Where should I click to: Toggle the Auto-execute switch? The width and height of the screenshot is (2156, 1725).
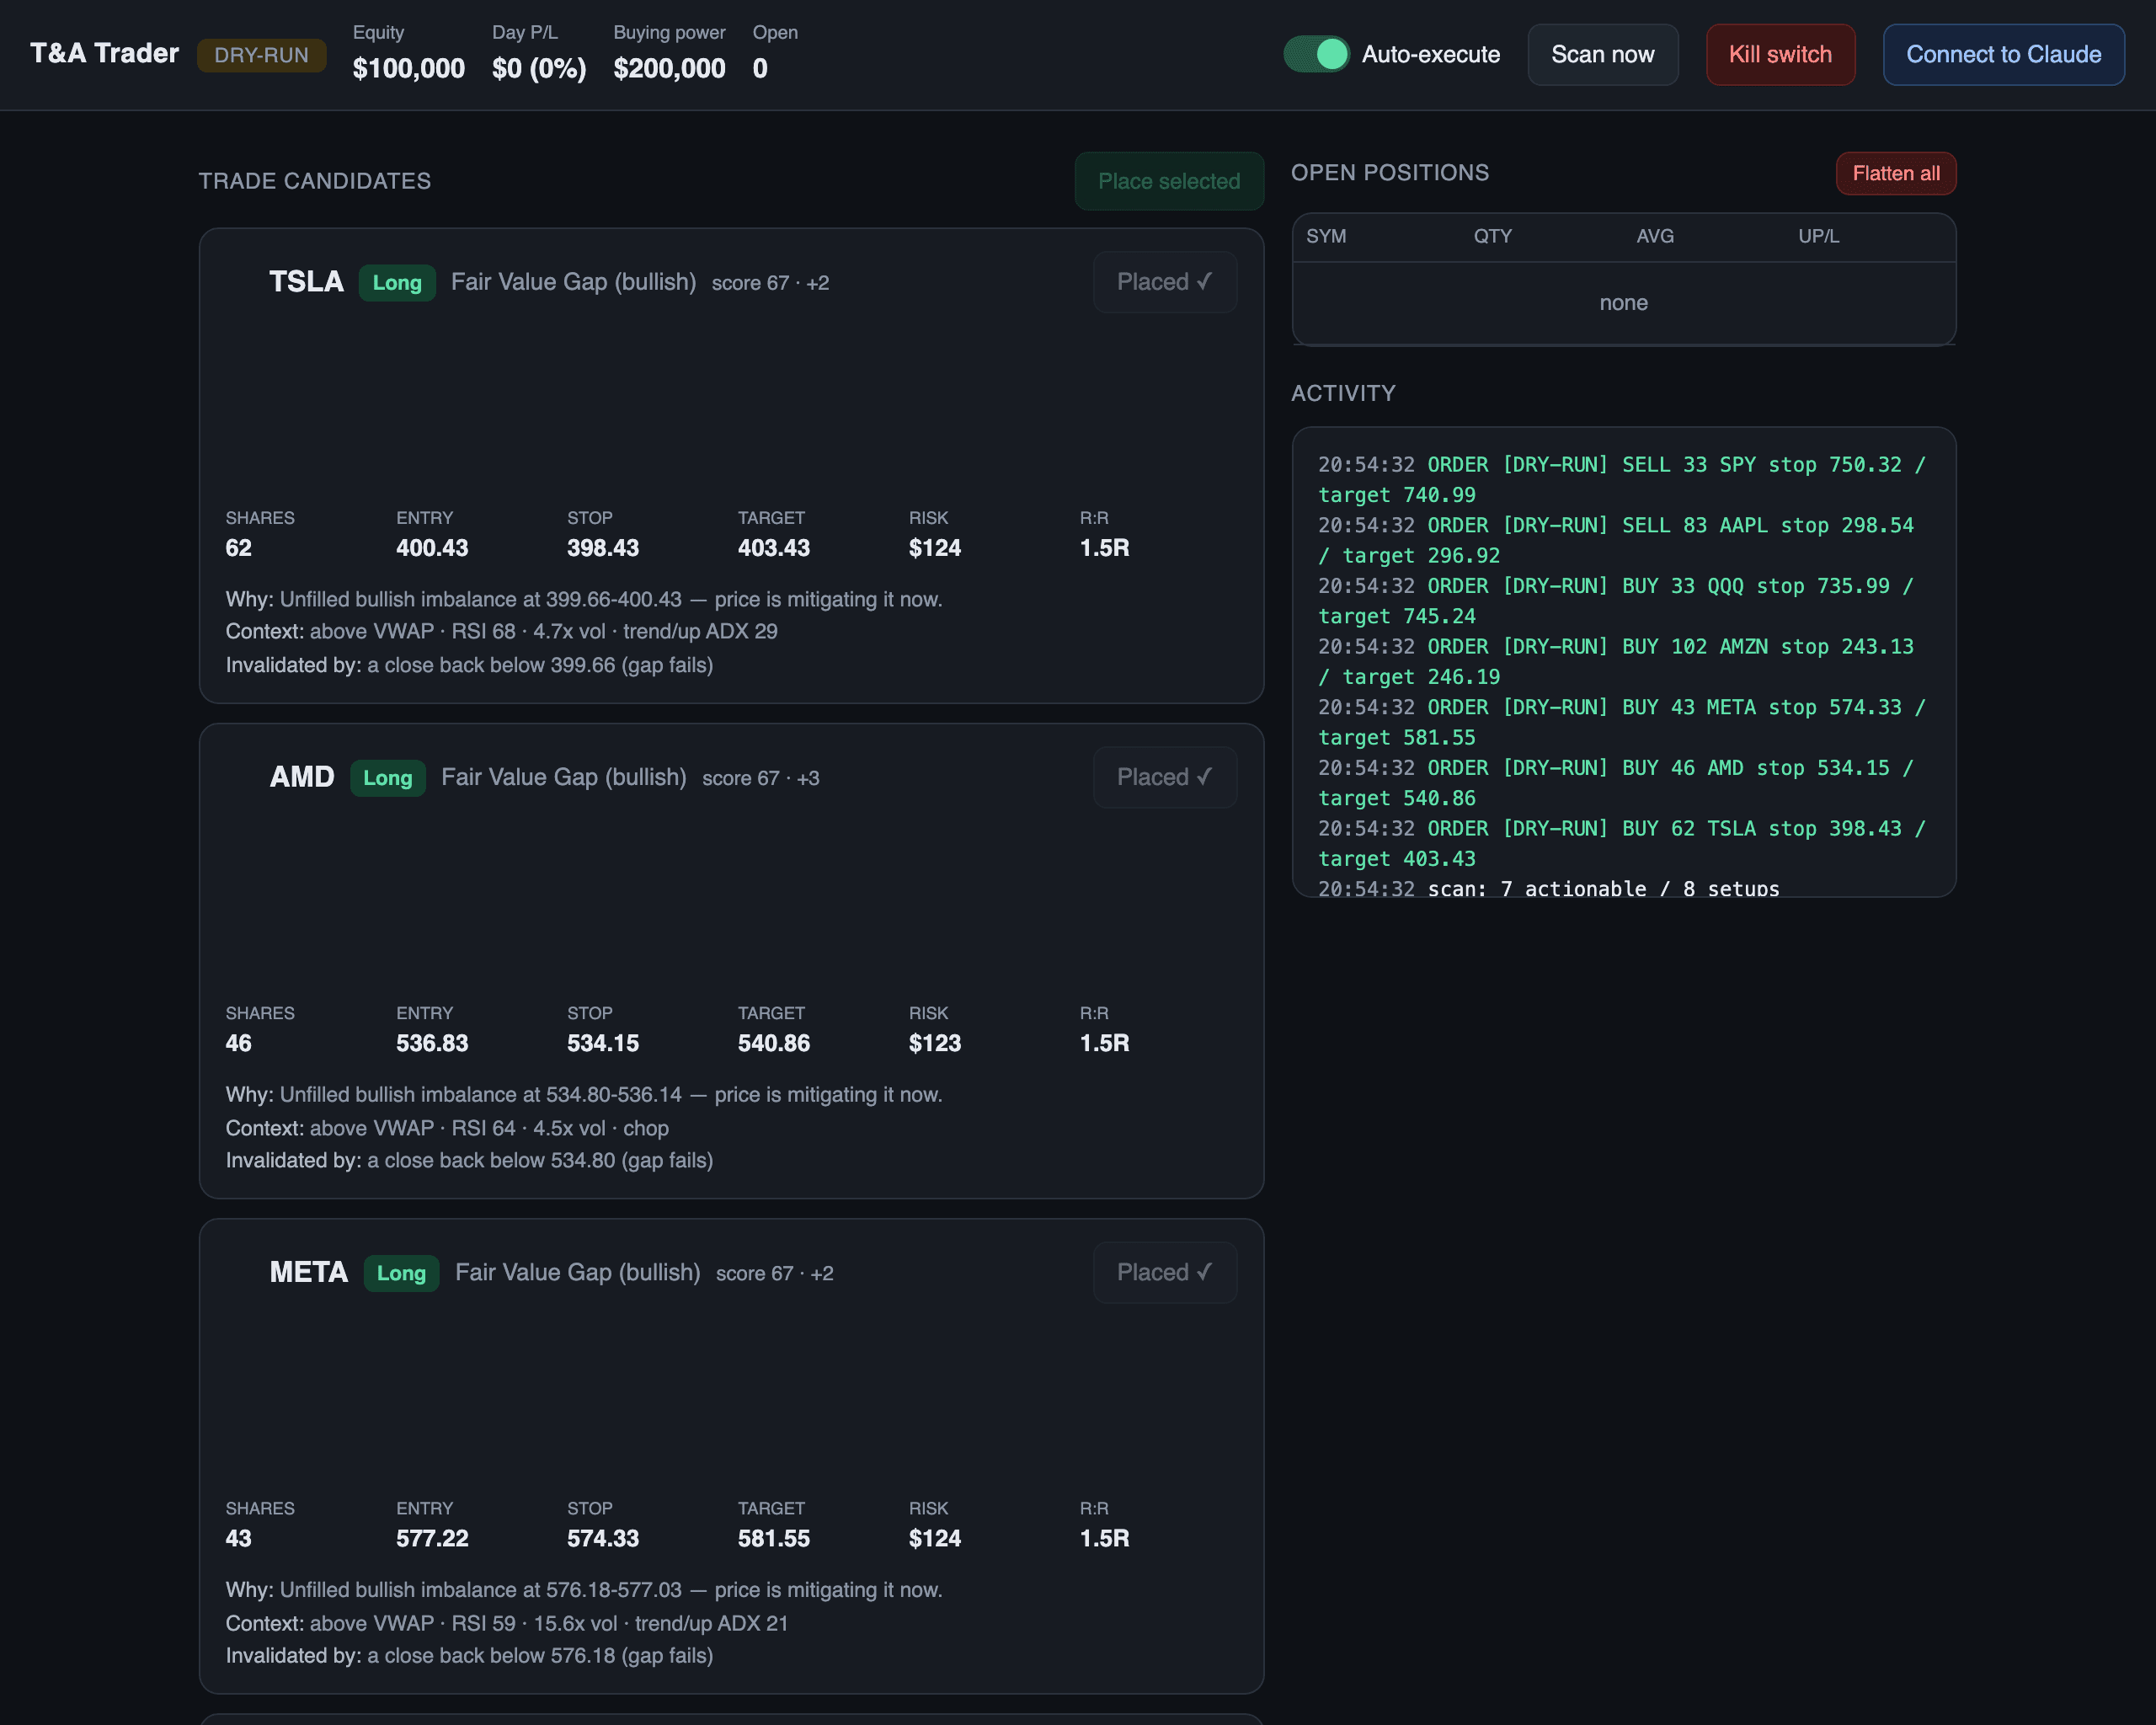[x=1316, y=54]
